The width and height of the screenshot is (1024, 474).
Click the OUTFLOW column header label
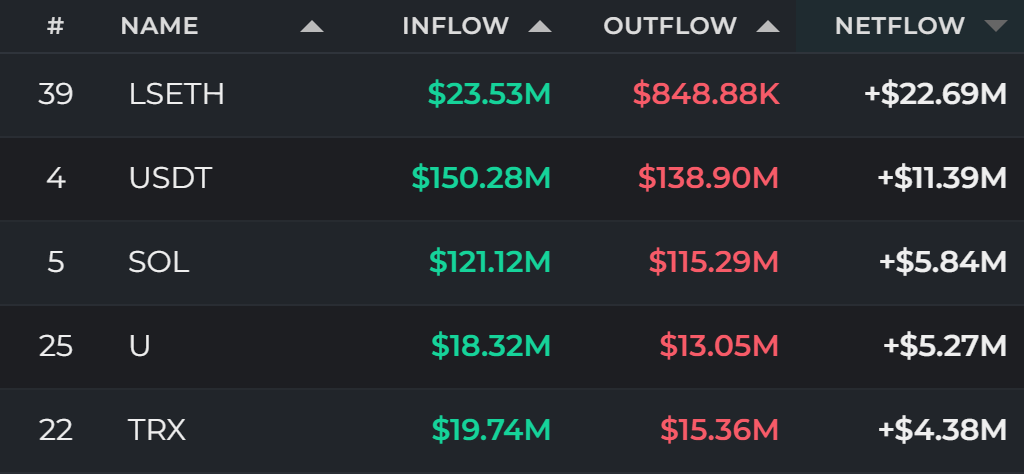(670, 26)
